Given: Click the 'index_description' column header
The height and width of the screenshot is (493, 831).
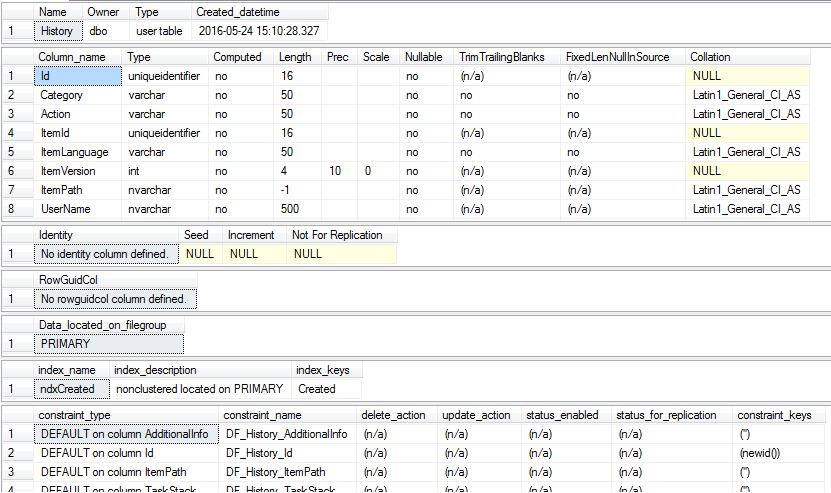Looking at the screenshot, I should point(201,370).
